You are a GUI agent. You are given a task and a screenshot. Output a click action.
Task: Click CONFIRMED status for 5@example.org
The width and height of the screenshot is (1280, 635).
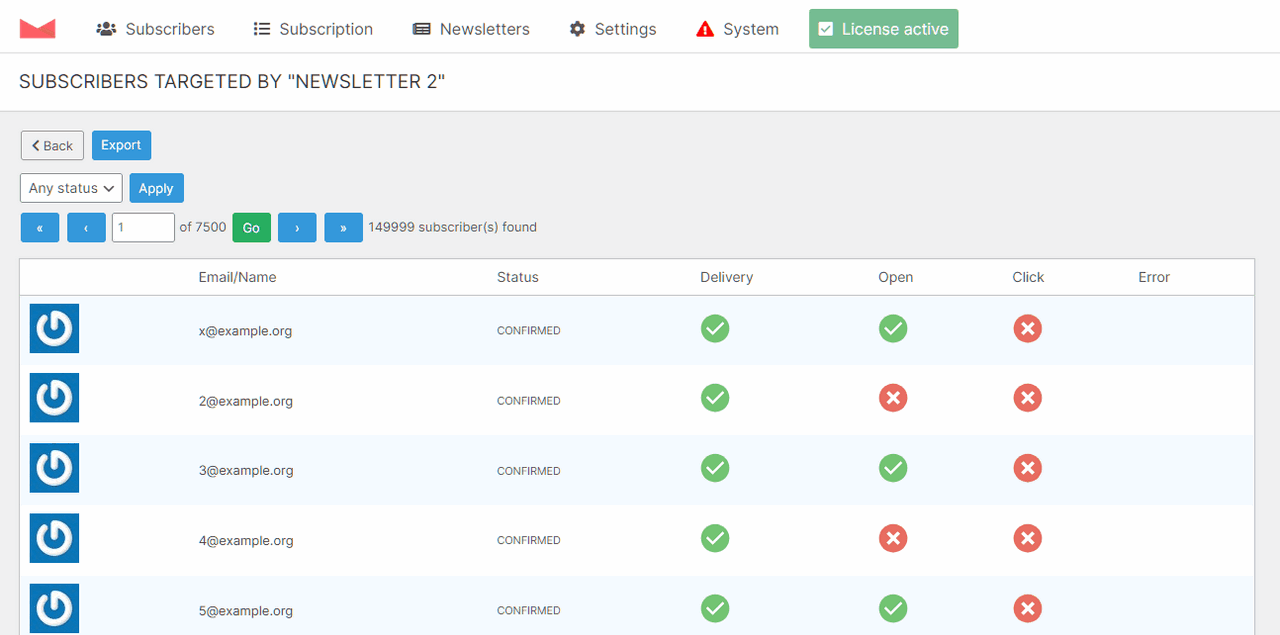[529, 611]
